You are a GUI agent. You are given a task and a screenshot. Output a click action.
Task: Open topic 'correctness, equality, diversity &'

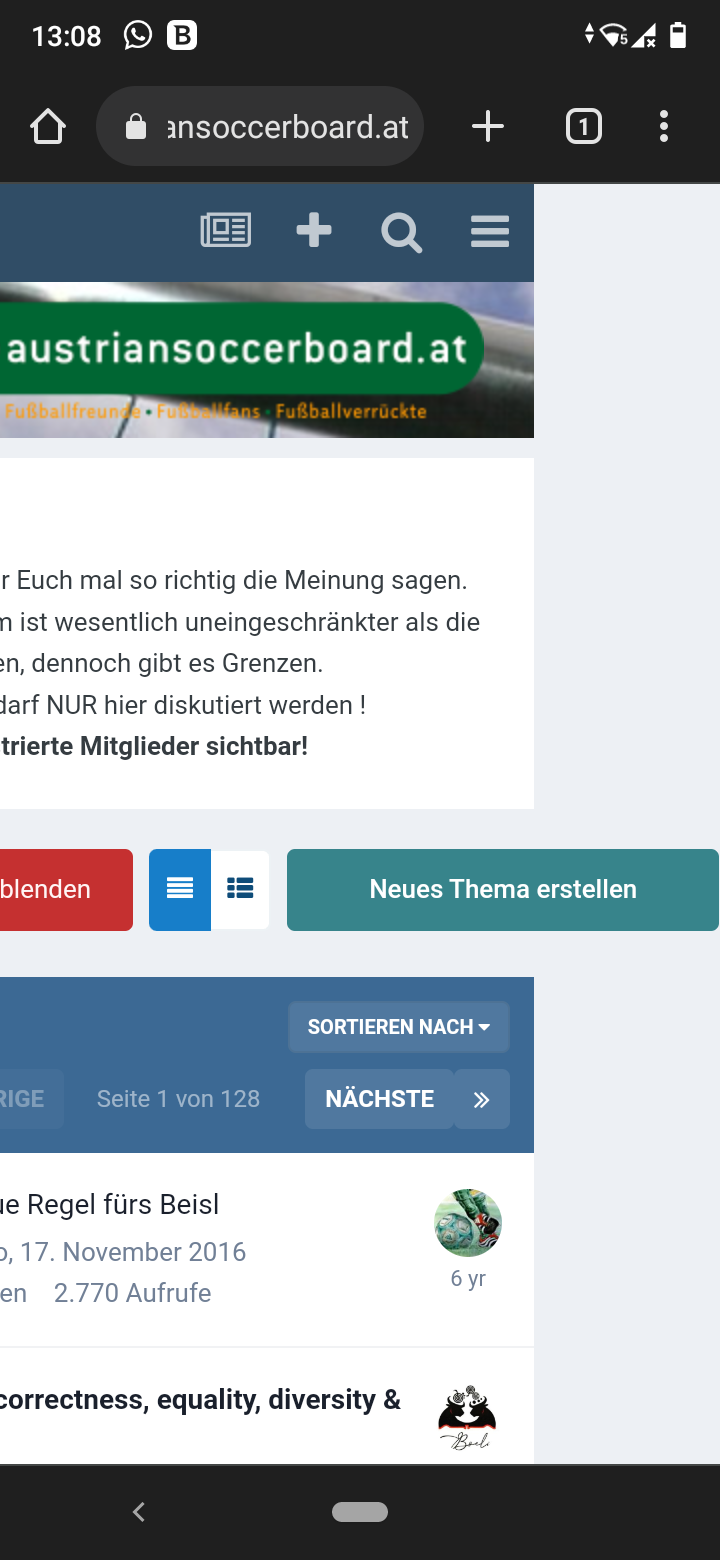pos(200,1399)
